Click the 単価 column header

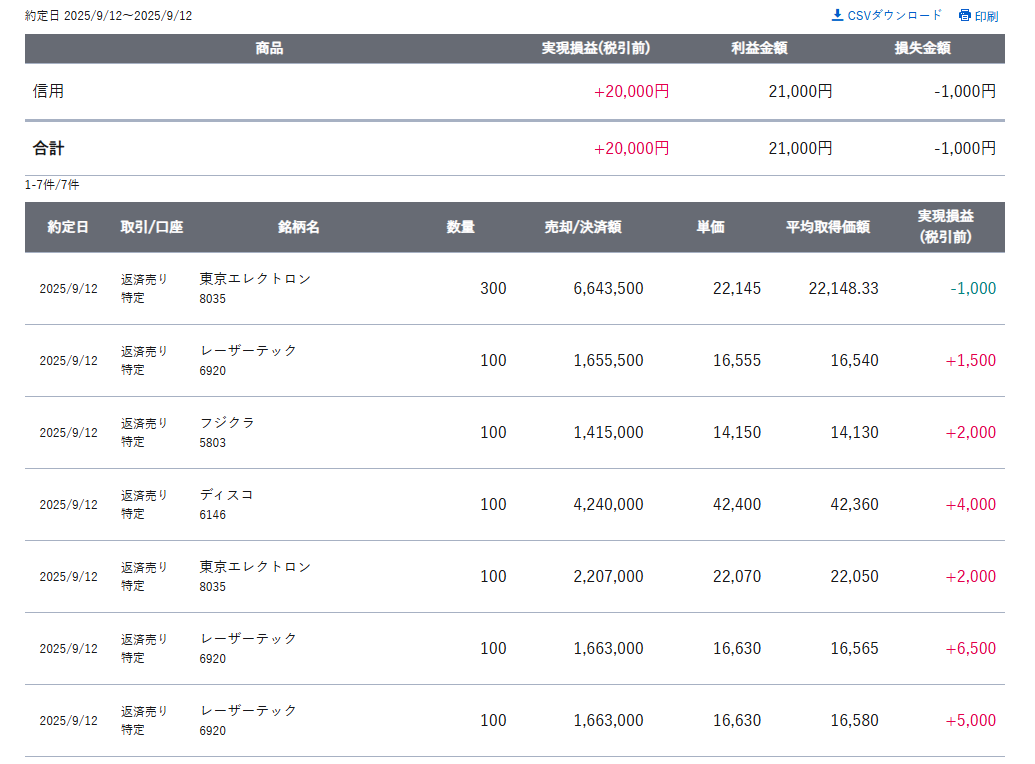coord(711,227)
